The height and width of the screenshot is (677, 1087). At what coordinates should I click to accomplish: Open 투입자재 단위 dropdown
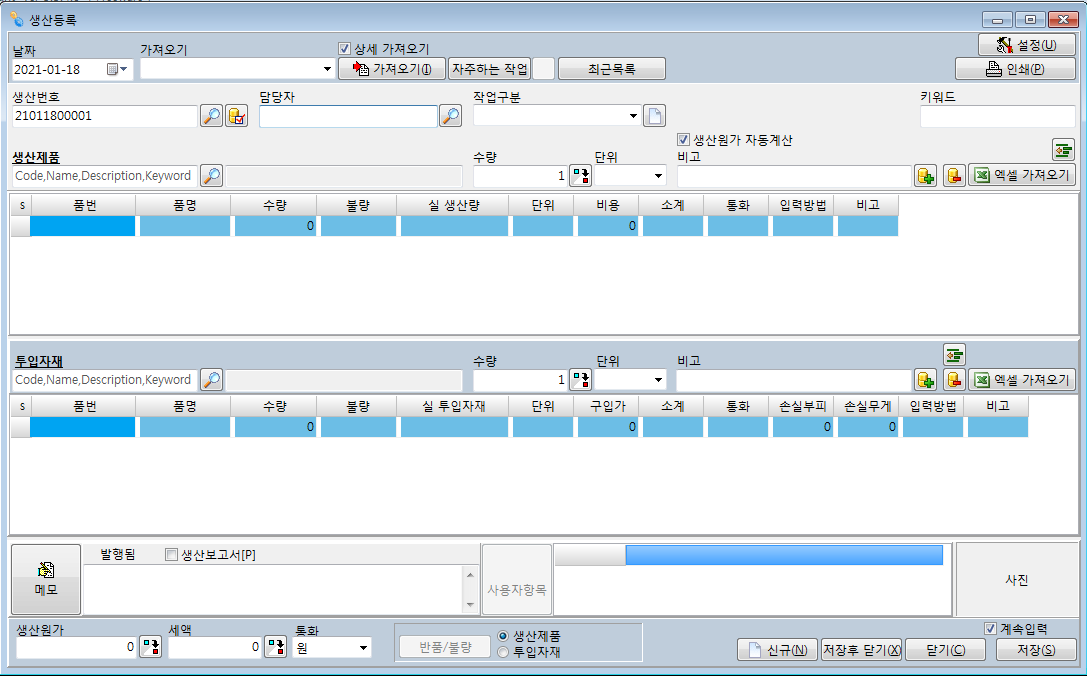(x=658, y=380)
